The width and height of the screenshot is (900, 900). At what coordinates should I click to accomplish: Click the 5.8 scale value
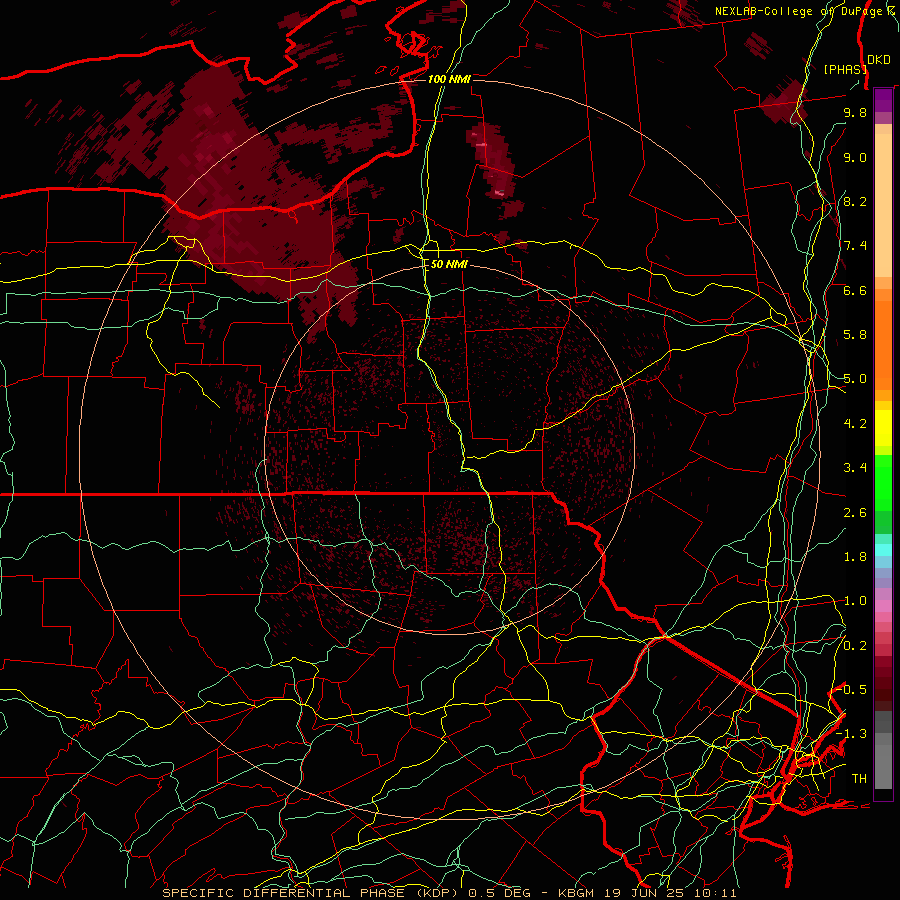pos(855,335)
